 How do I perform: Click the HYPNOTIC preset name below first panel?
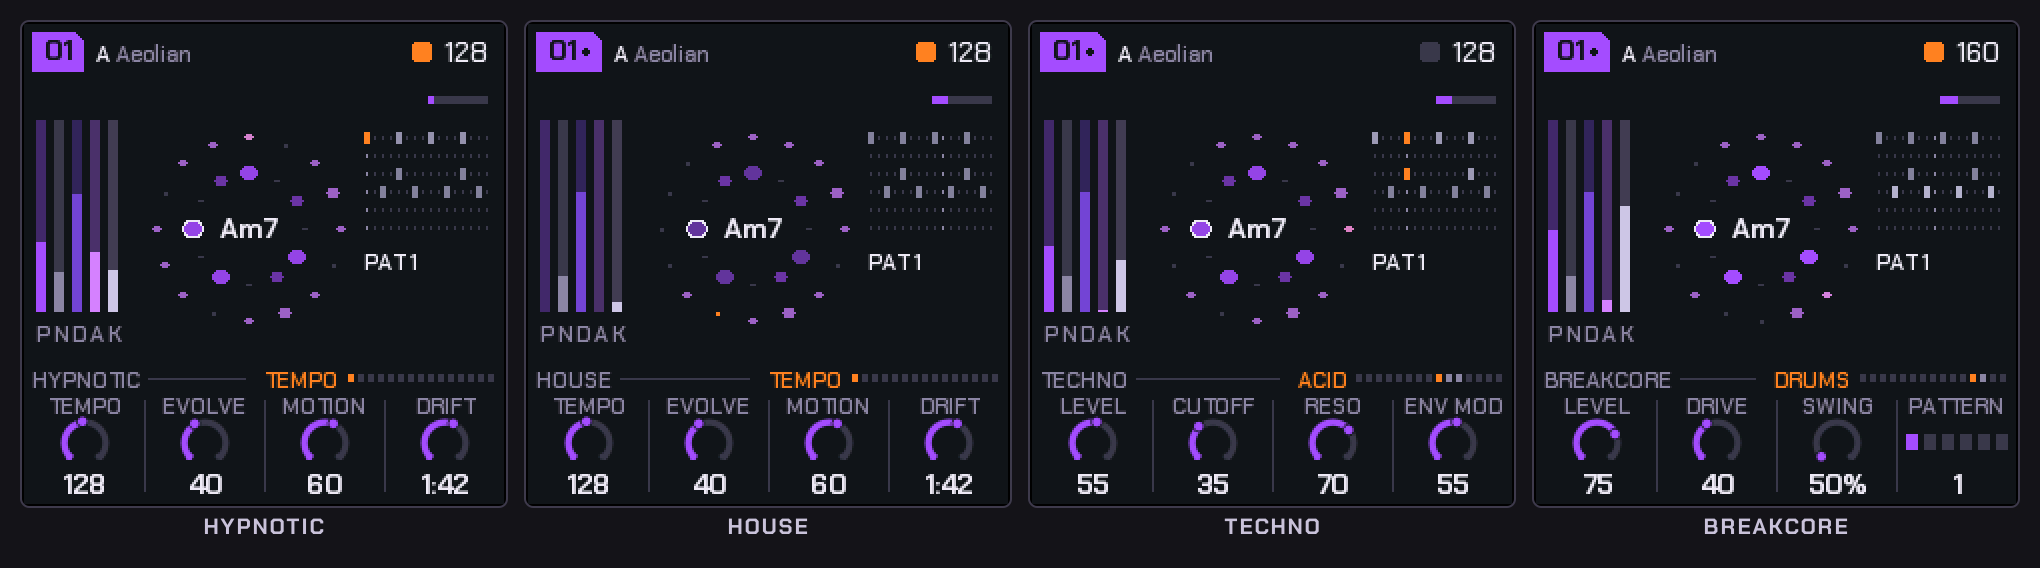click(x=264, y=526)
